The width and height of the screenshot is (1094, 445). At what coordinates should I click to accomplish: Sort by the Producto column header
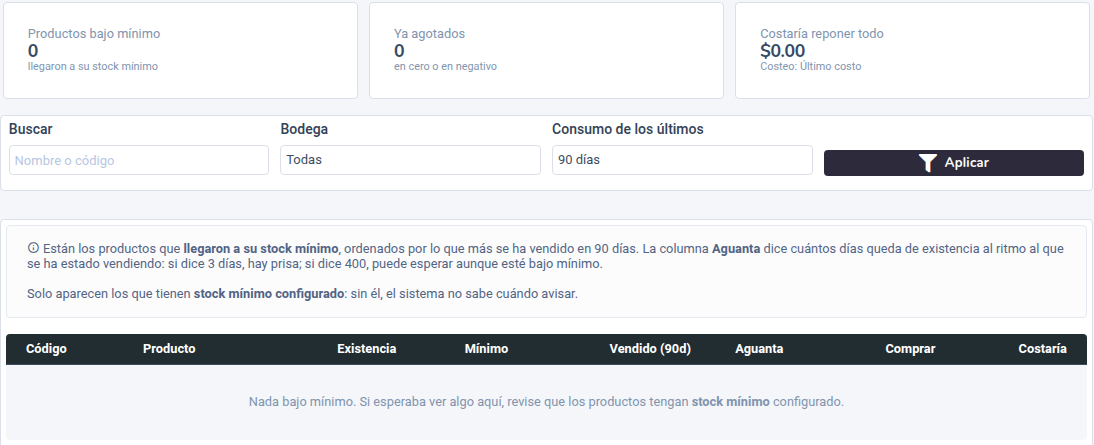click(x=170, y=349)
